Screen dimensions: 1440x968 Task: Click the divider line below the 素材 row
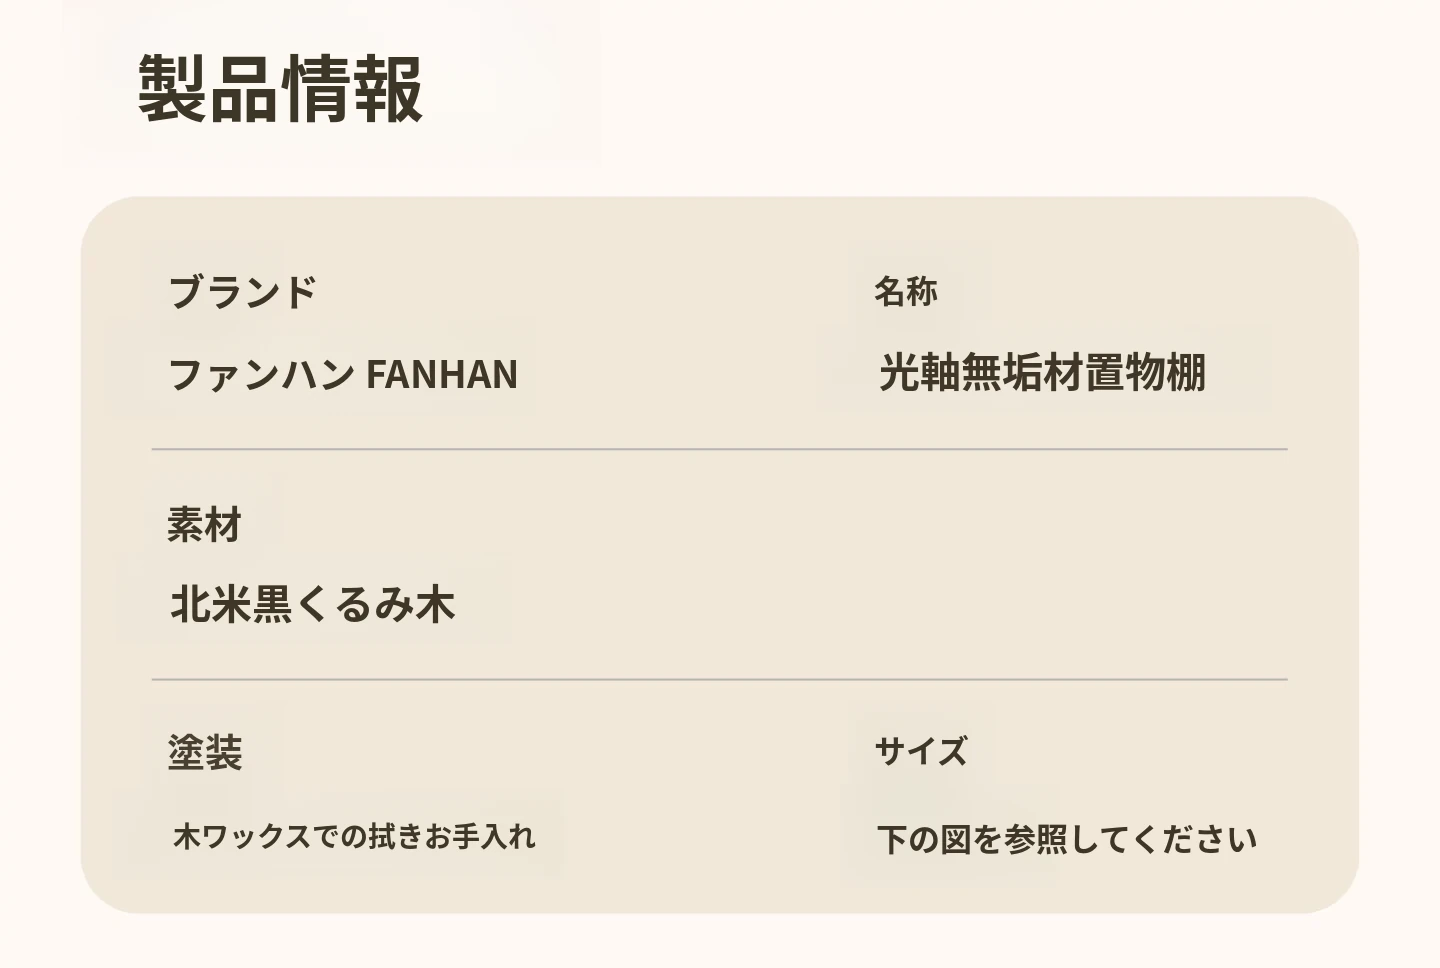[x=719, y=680]
